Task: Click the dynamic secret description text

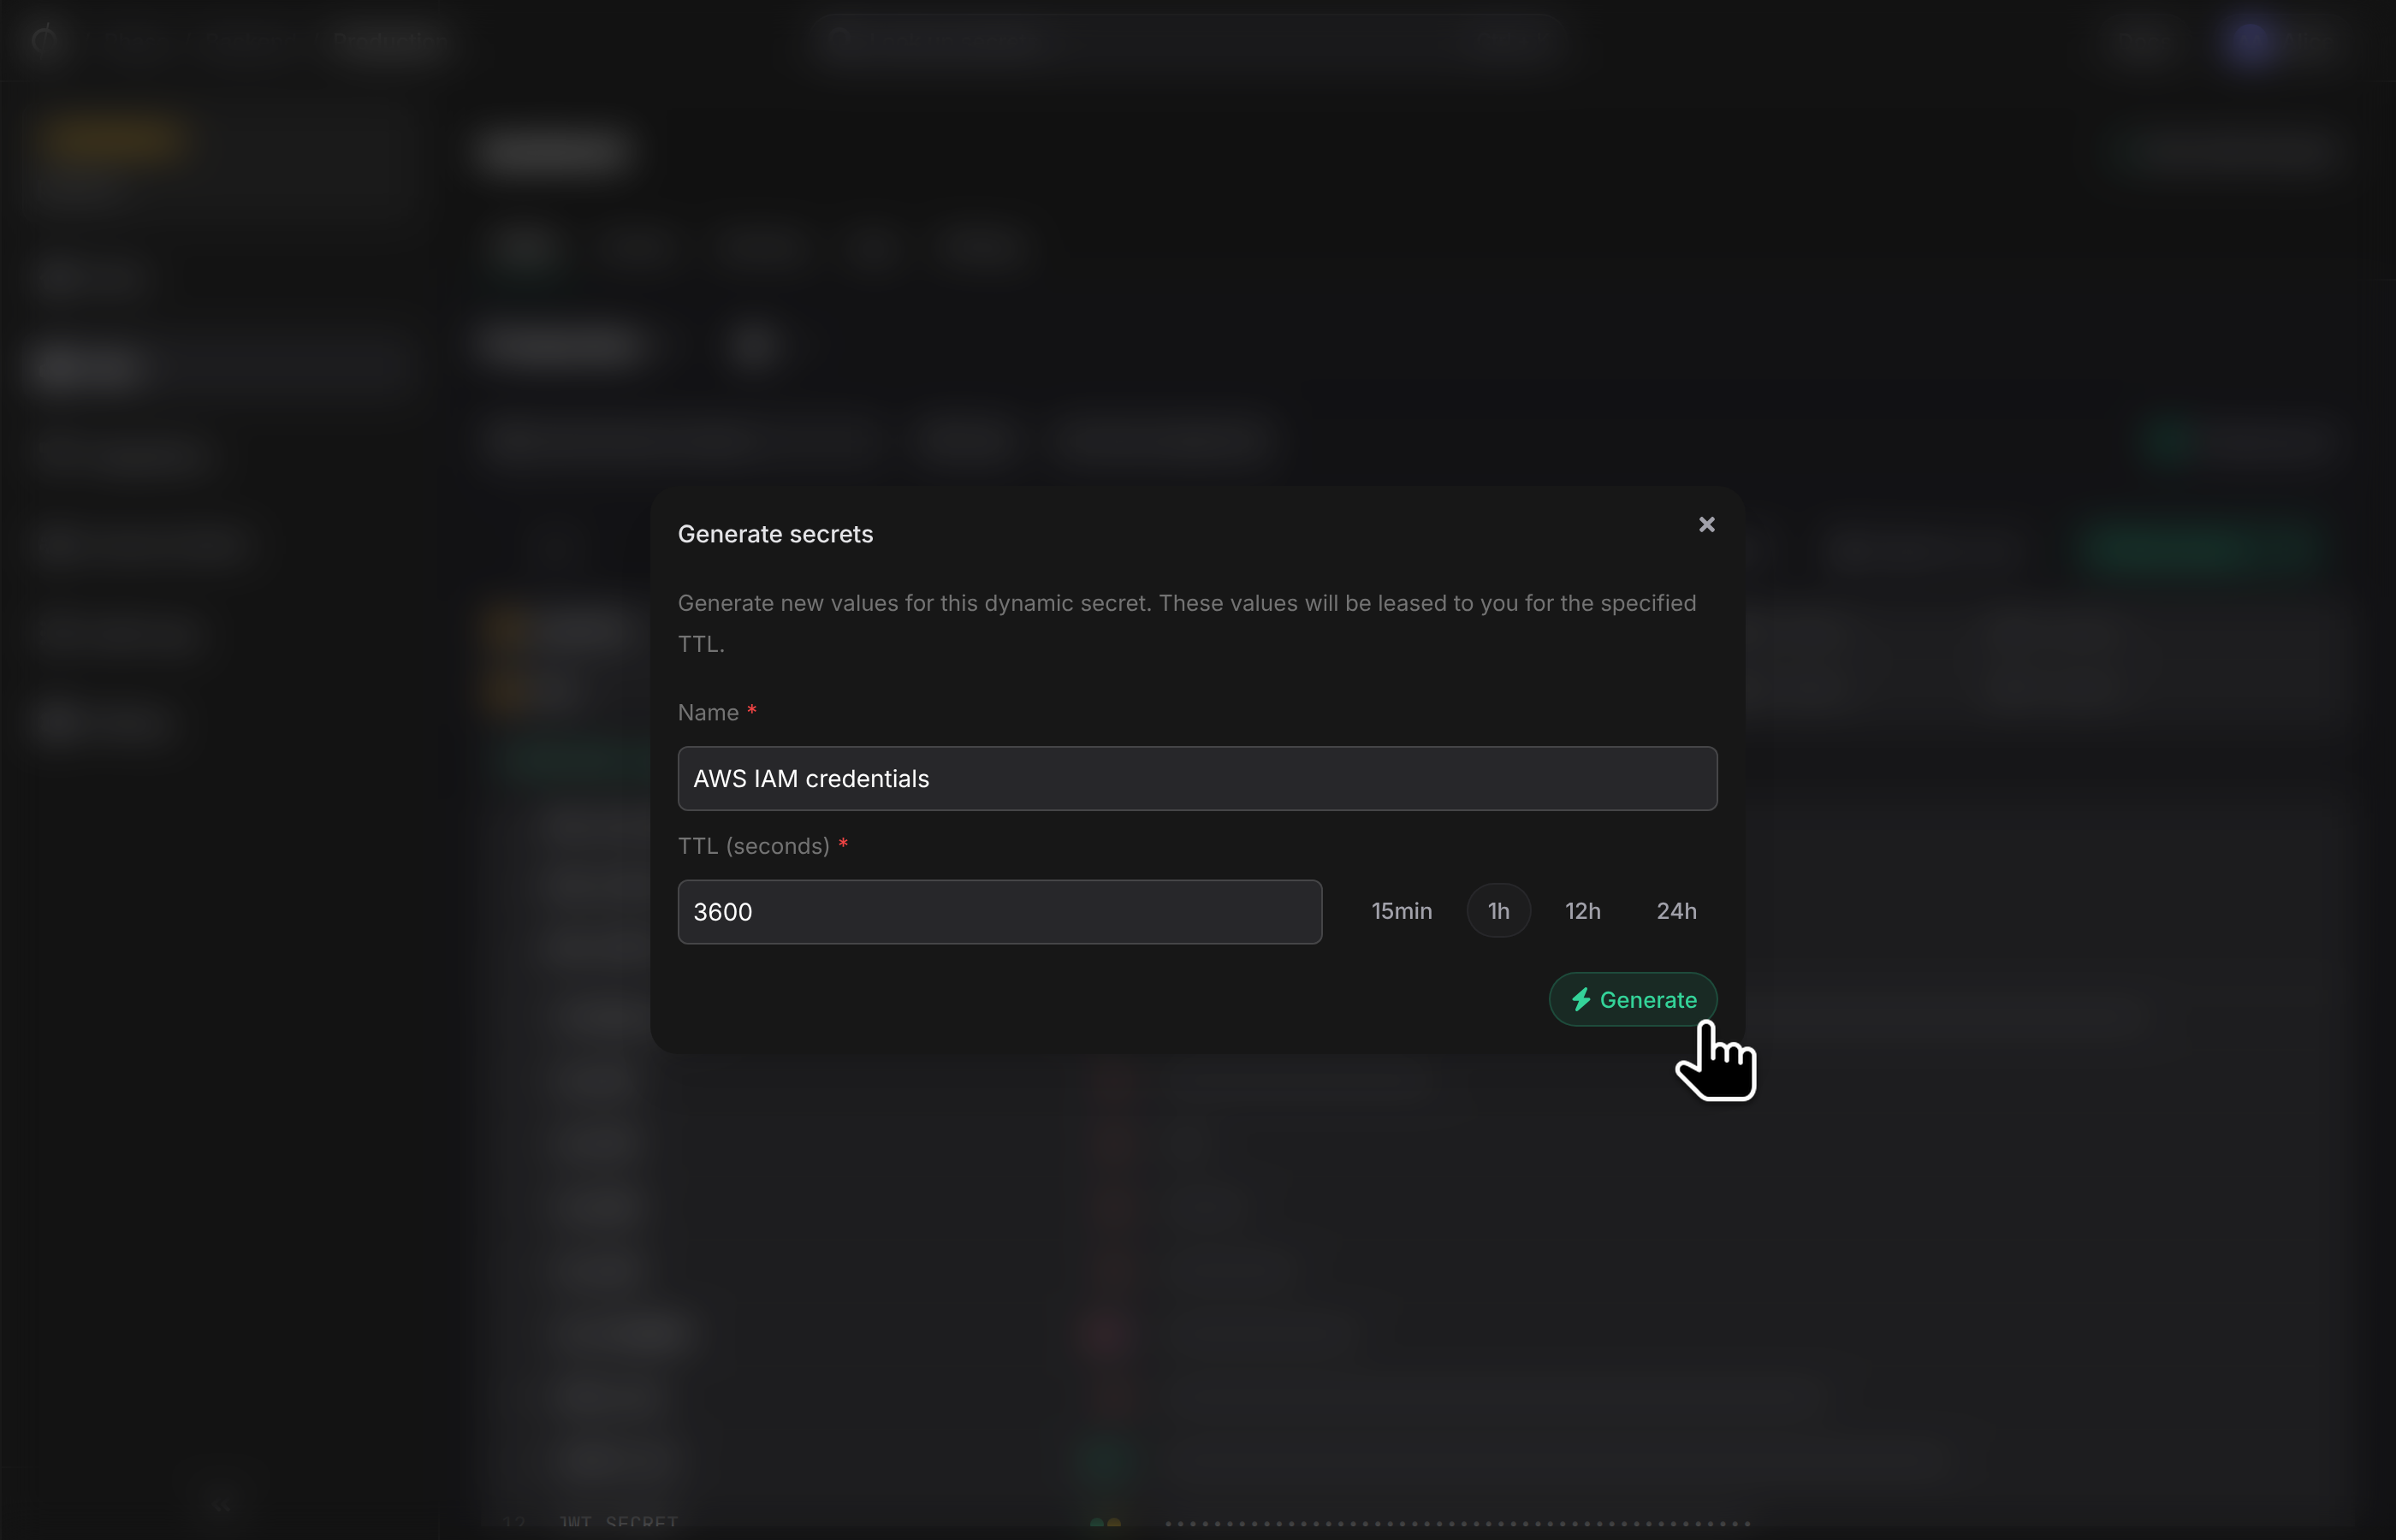Action: coord(1187,623)
